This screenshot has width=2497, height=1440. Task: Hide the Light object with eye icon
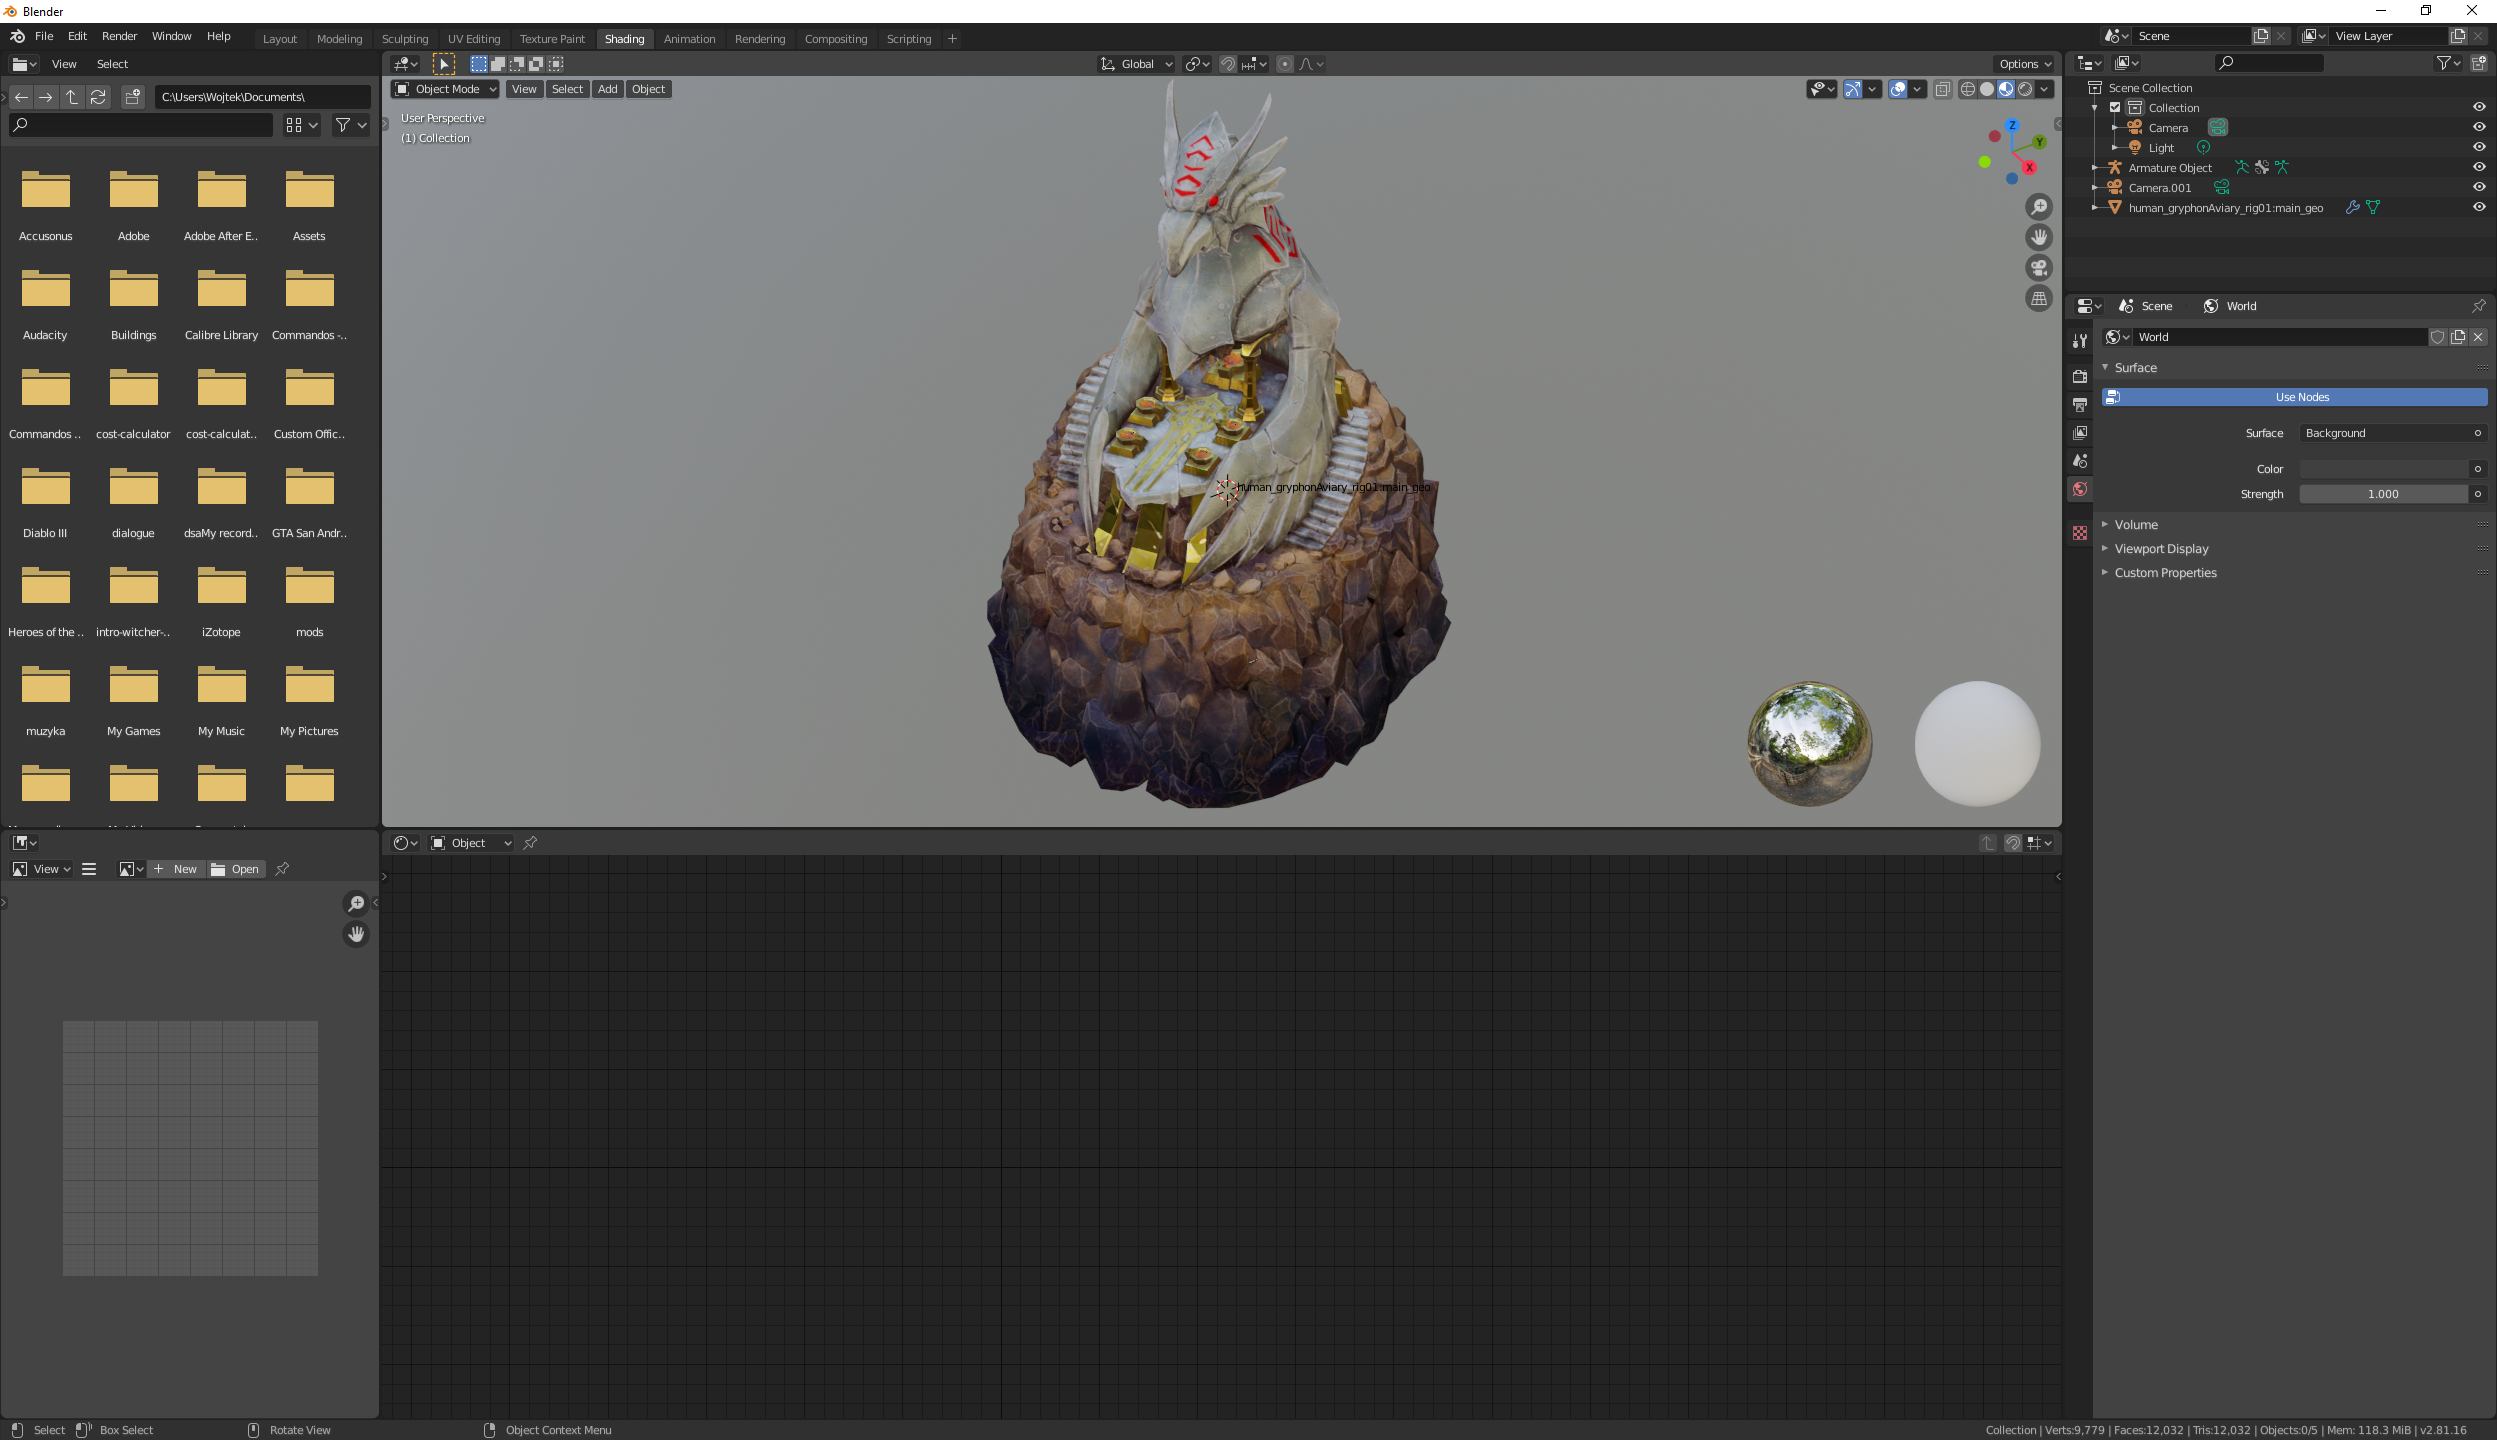tap(2479, 147)
